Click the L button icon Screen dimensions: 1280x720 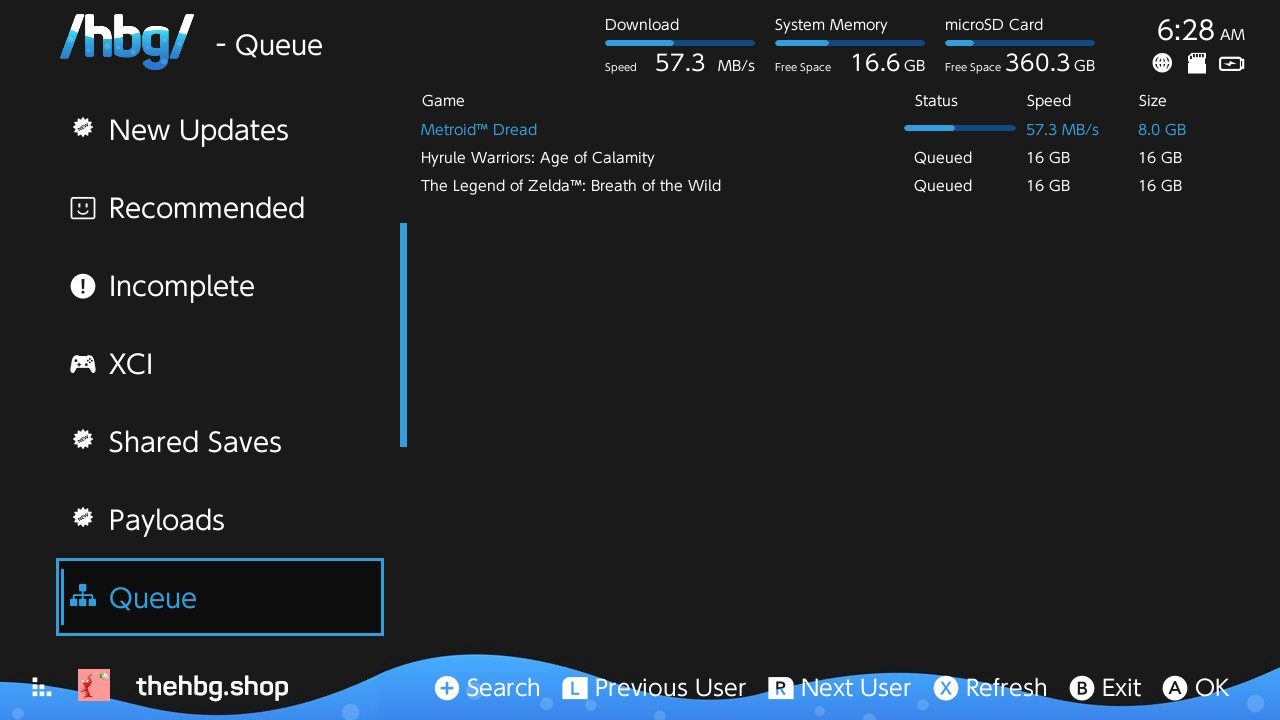pyautogui.click(x=575, y=688)
